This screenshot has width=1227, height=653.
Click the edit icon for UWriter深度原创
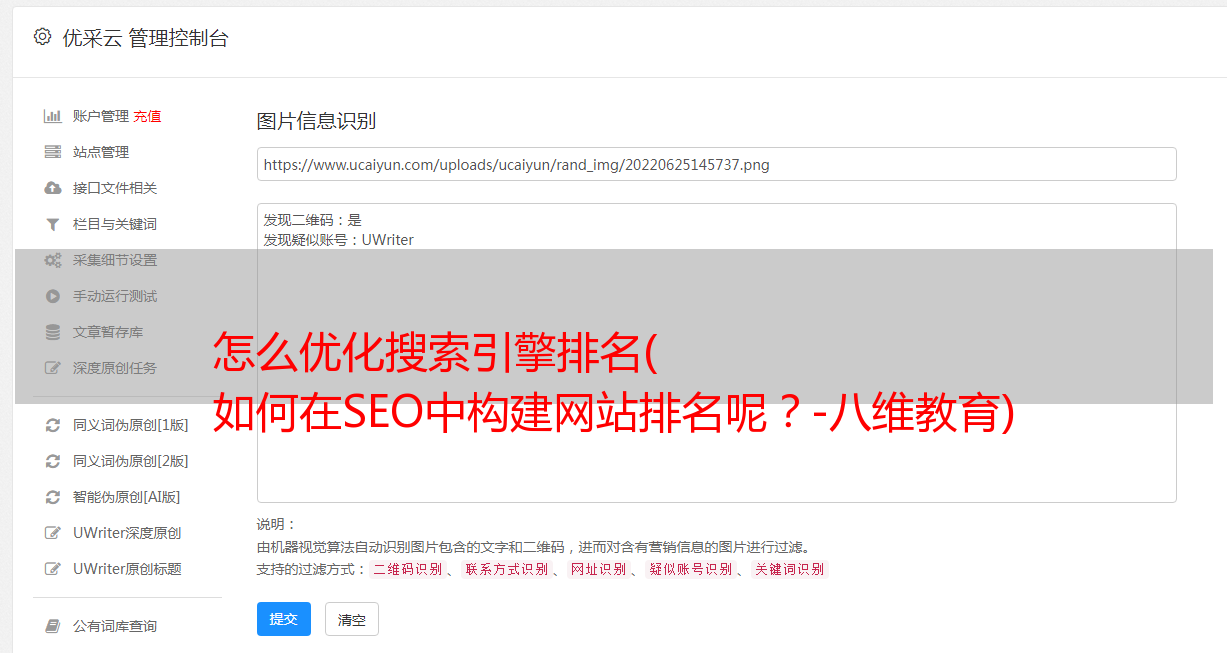click(x=53, y=533)
